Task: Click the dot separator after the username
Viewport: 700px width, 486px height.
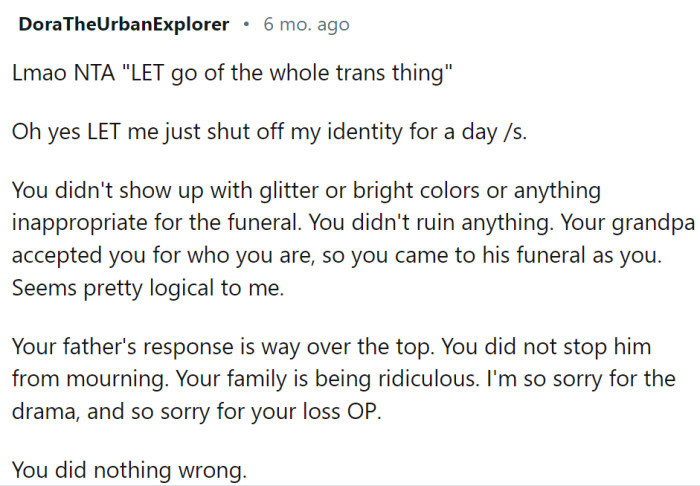Action: click(x=246, y=24)
